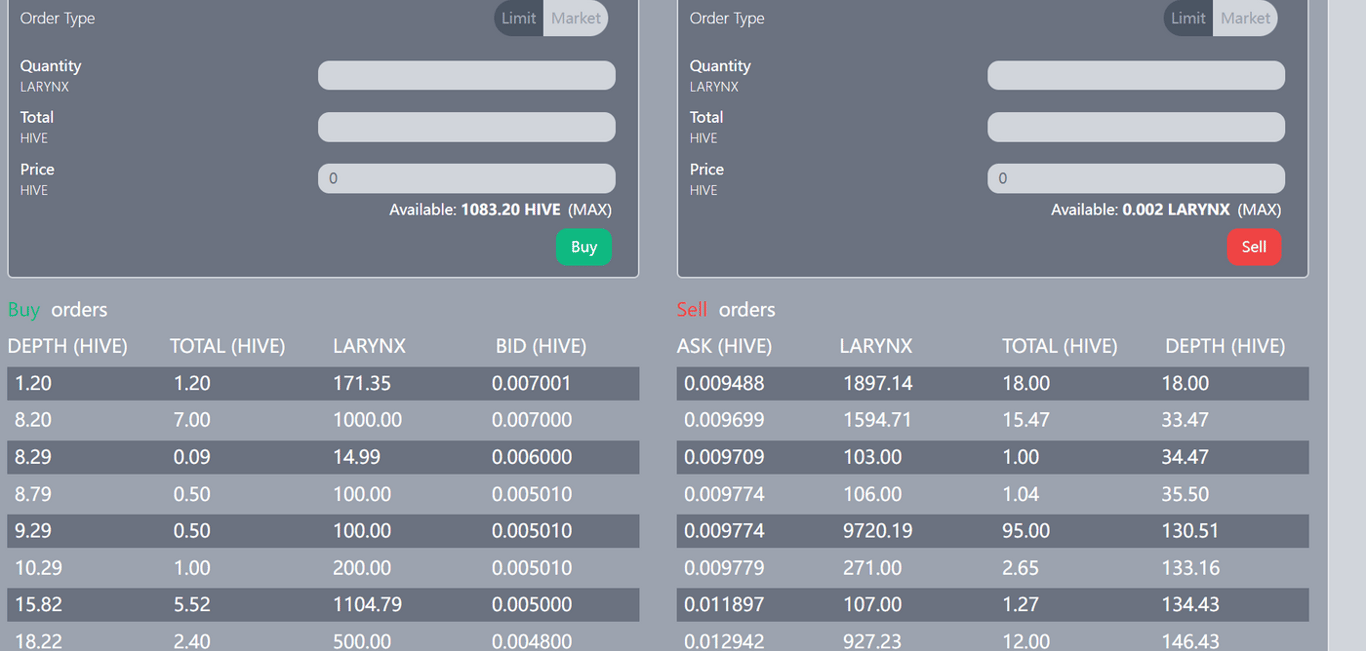
Task: Click the 2.65 total in Sell orders
Action: coord(1021,568)
